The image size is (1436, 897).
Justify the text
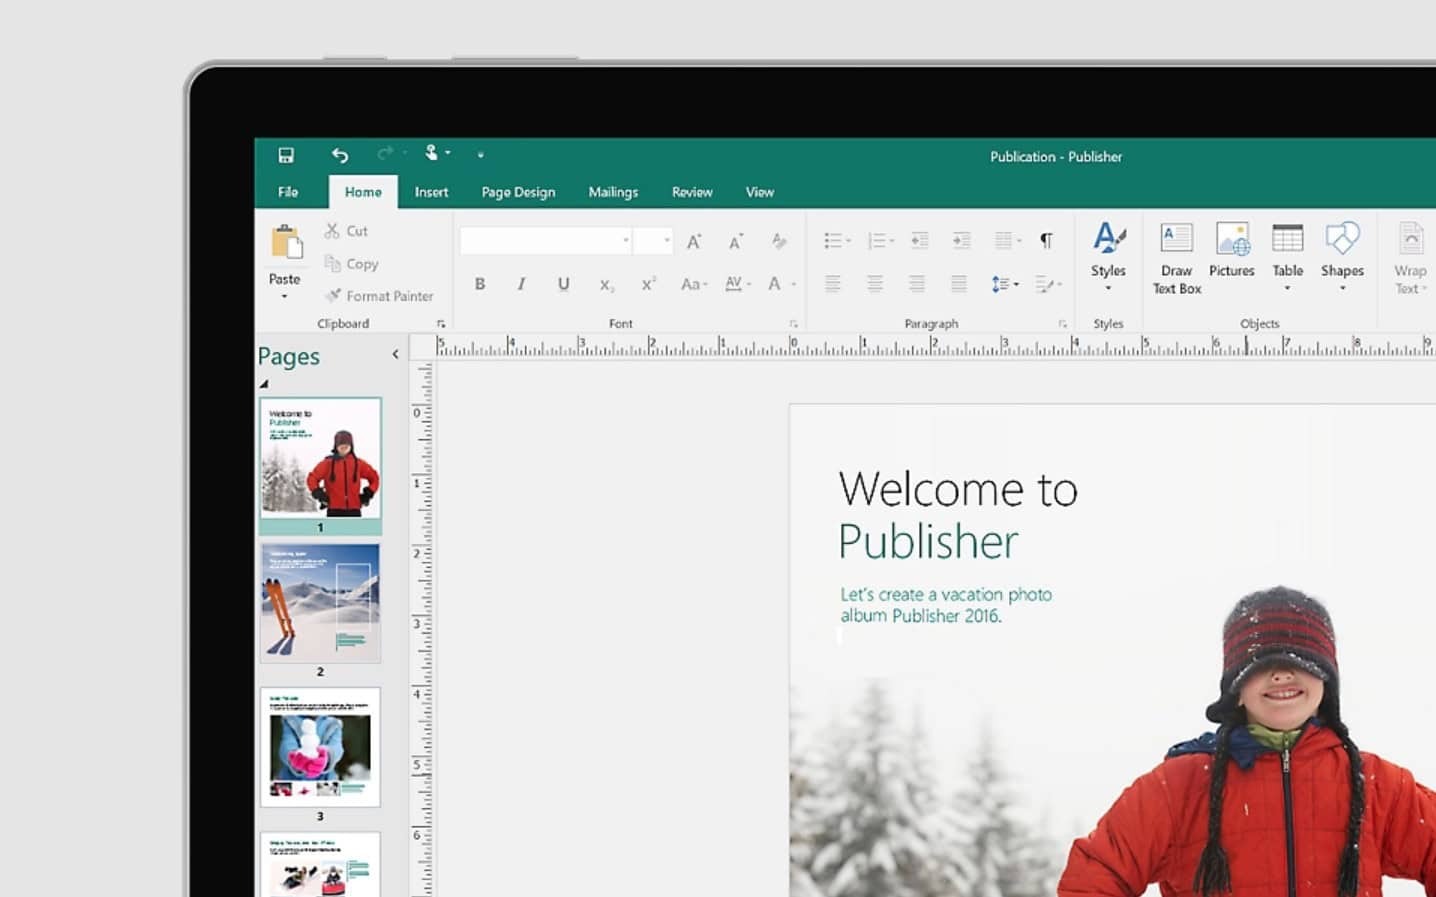[x=959, y=284]
